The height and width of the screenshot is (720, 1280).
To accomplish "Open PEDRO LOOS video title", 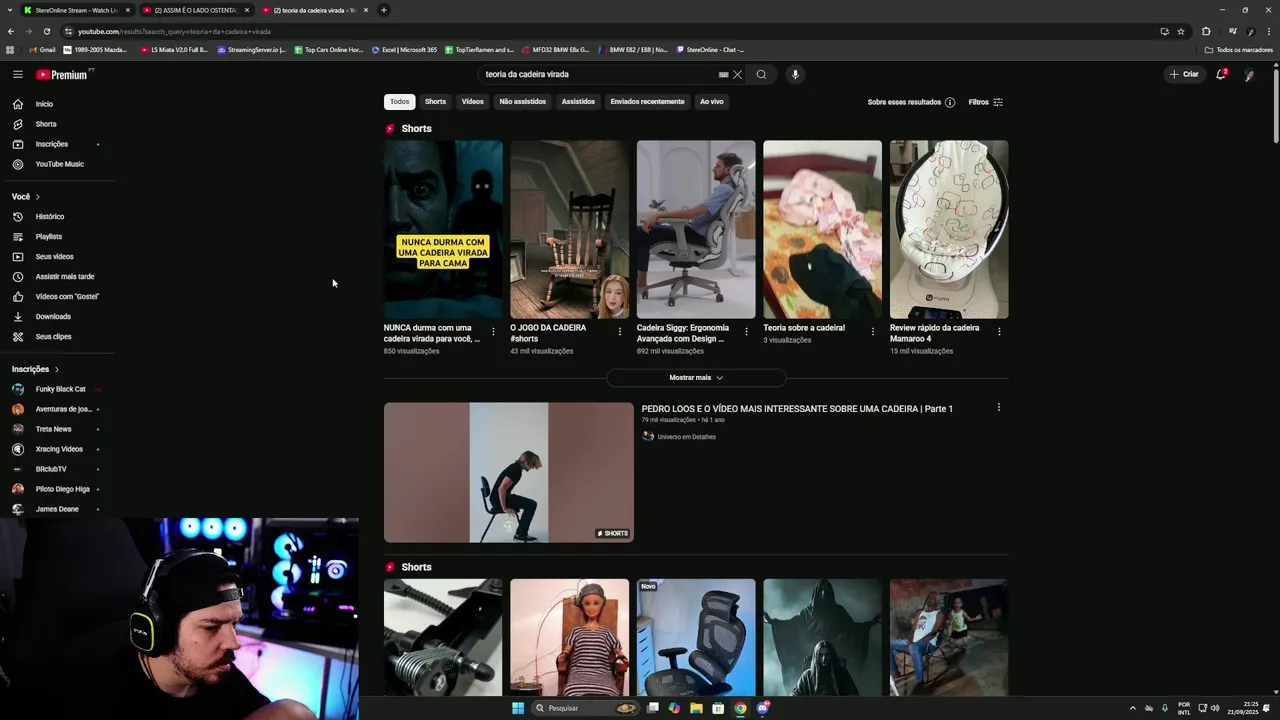I will click(x=797, y=409).
